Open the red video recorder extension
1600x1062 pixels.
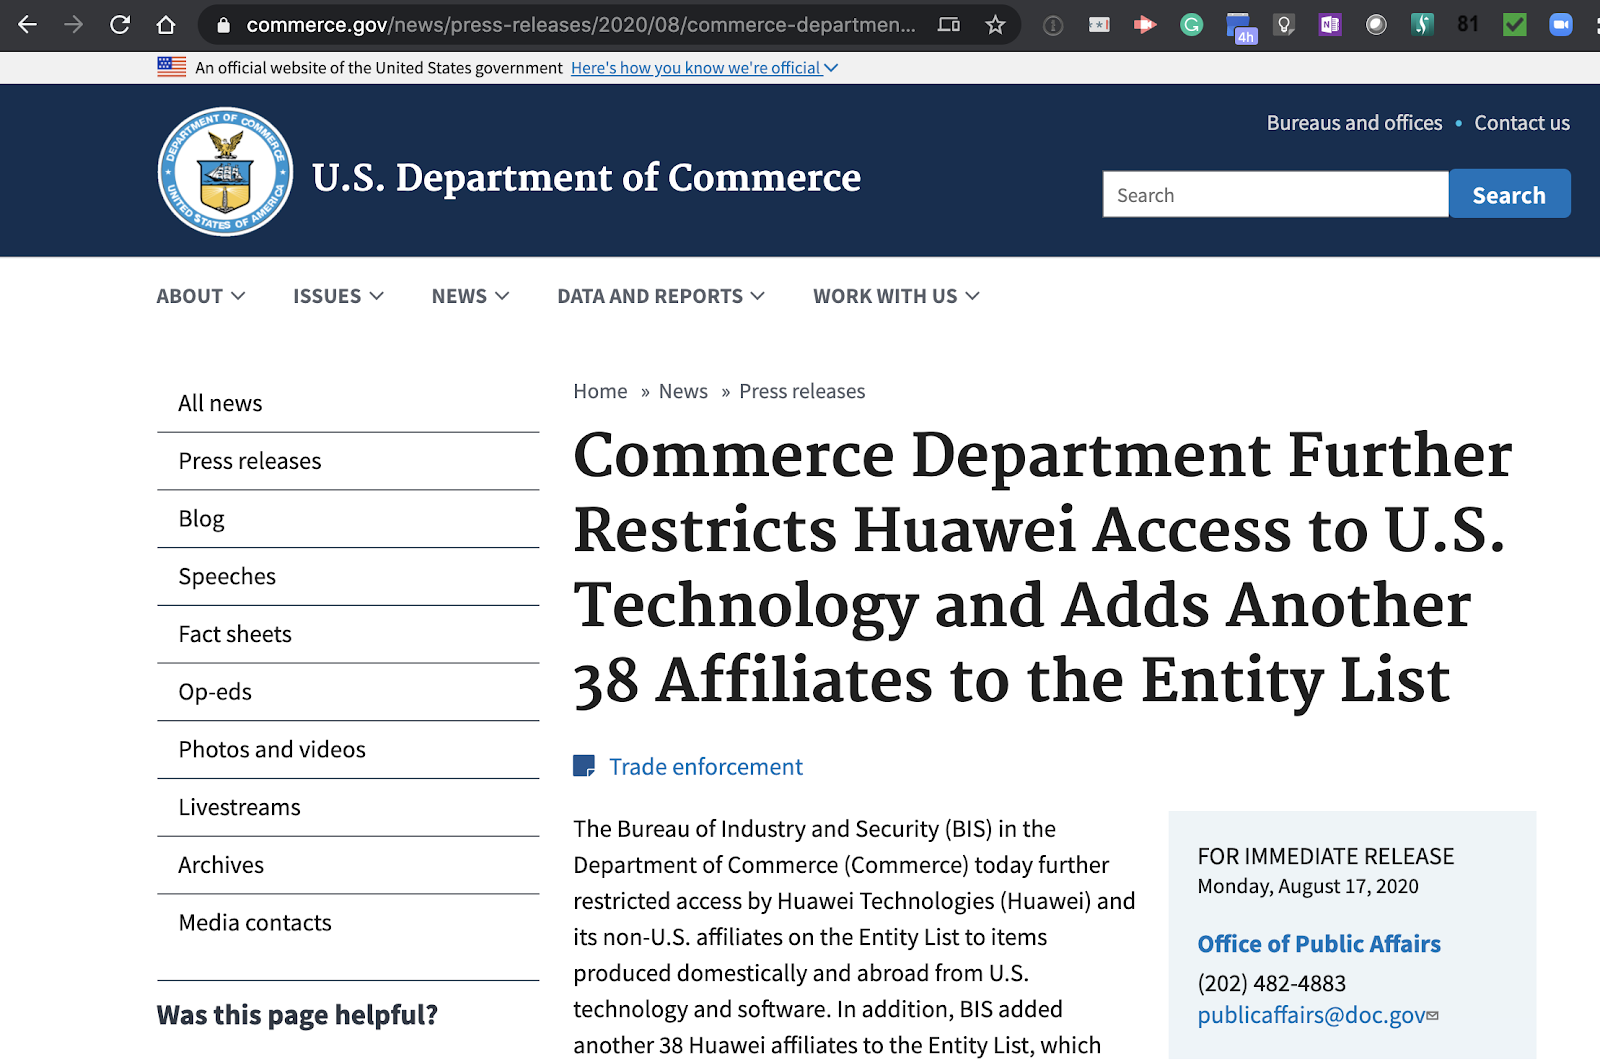click(1145, 25)
